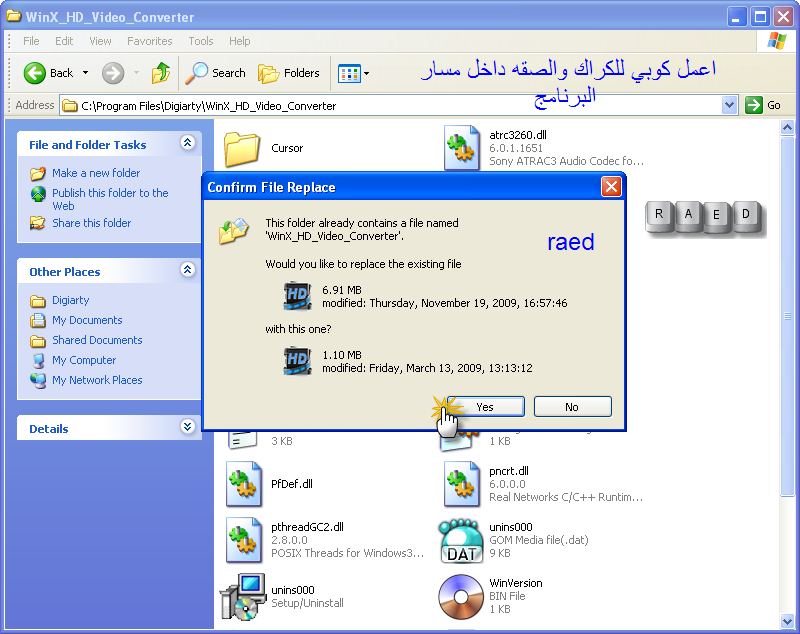Expand the Details panel
800x634 pixels.
pyautogui.click(x=187, y=428)
